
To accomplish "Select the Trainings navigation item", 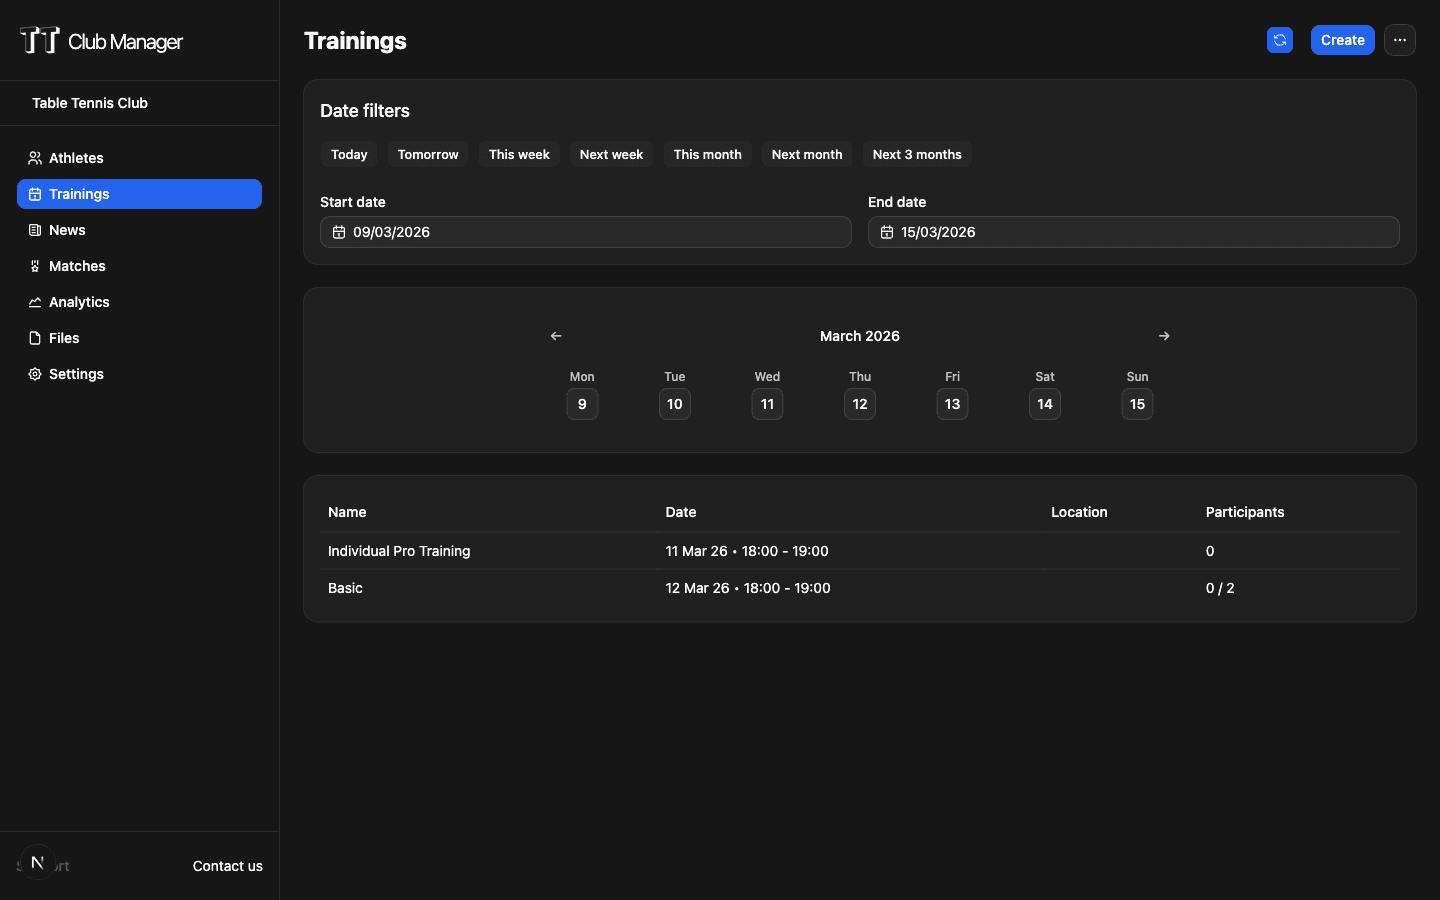I will pos(80,194).
